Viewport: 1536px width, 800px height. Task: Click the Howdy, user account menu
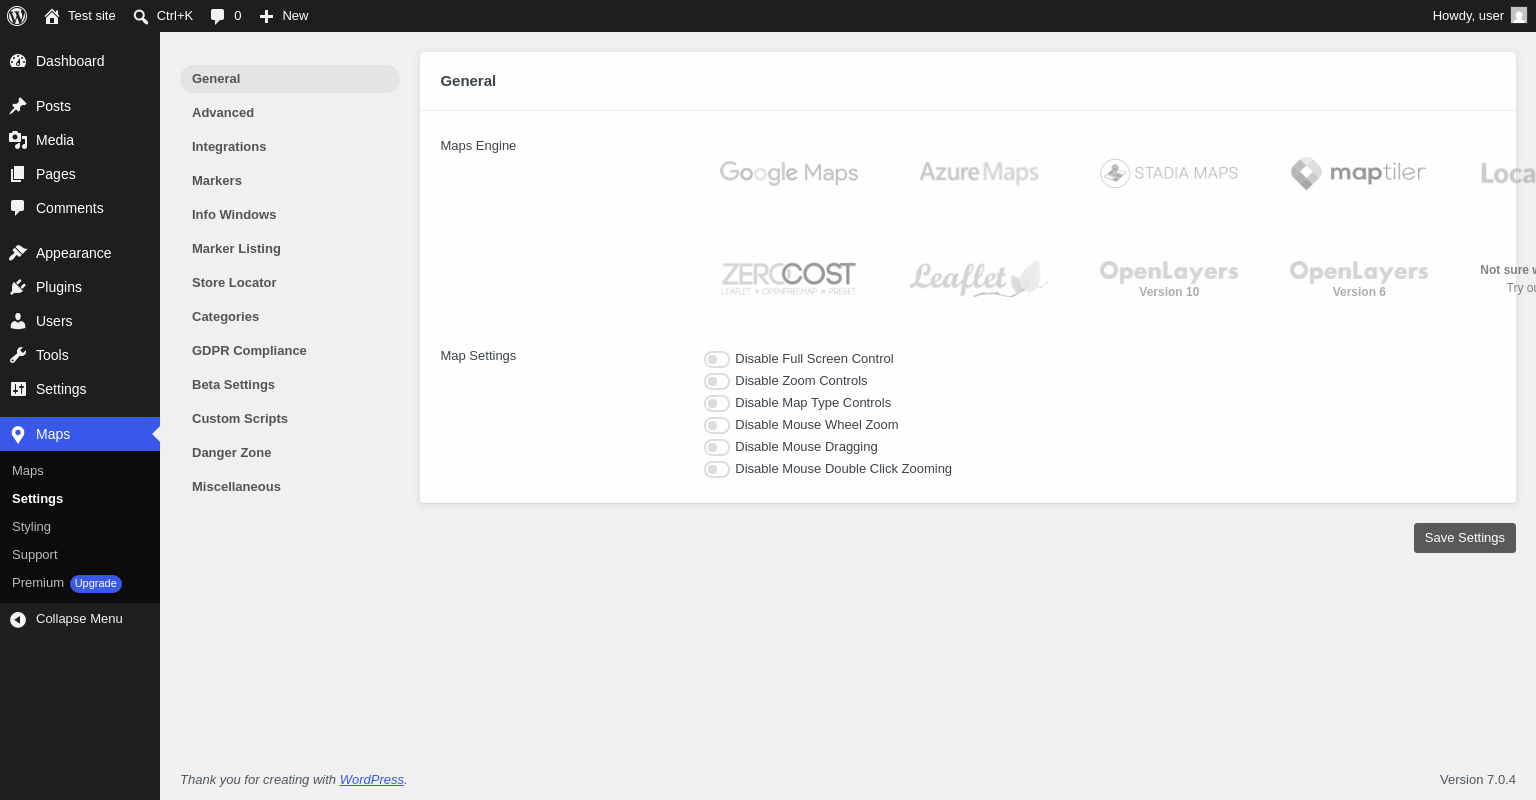[1479, 16]
